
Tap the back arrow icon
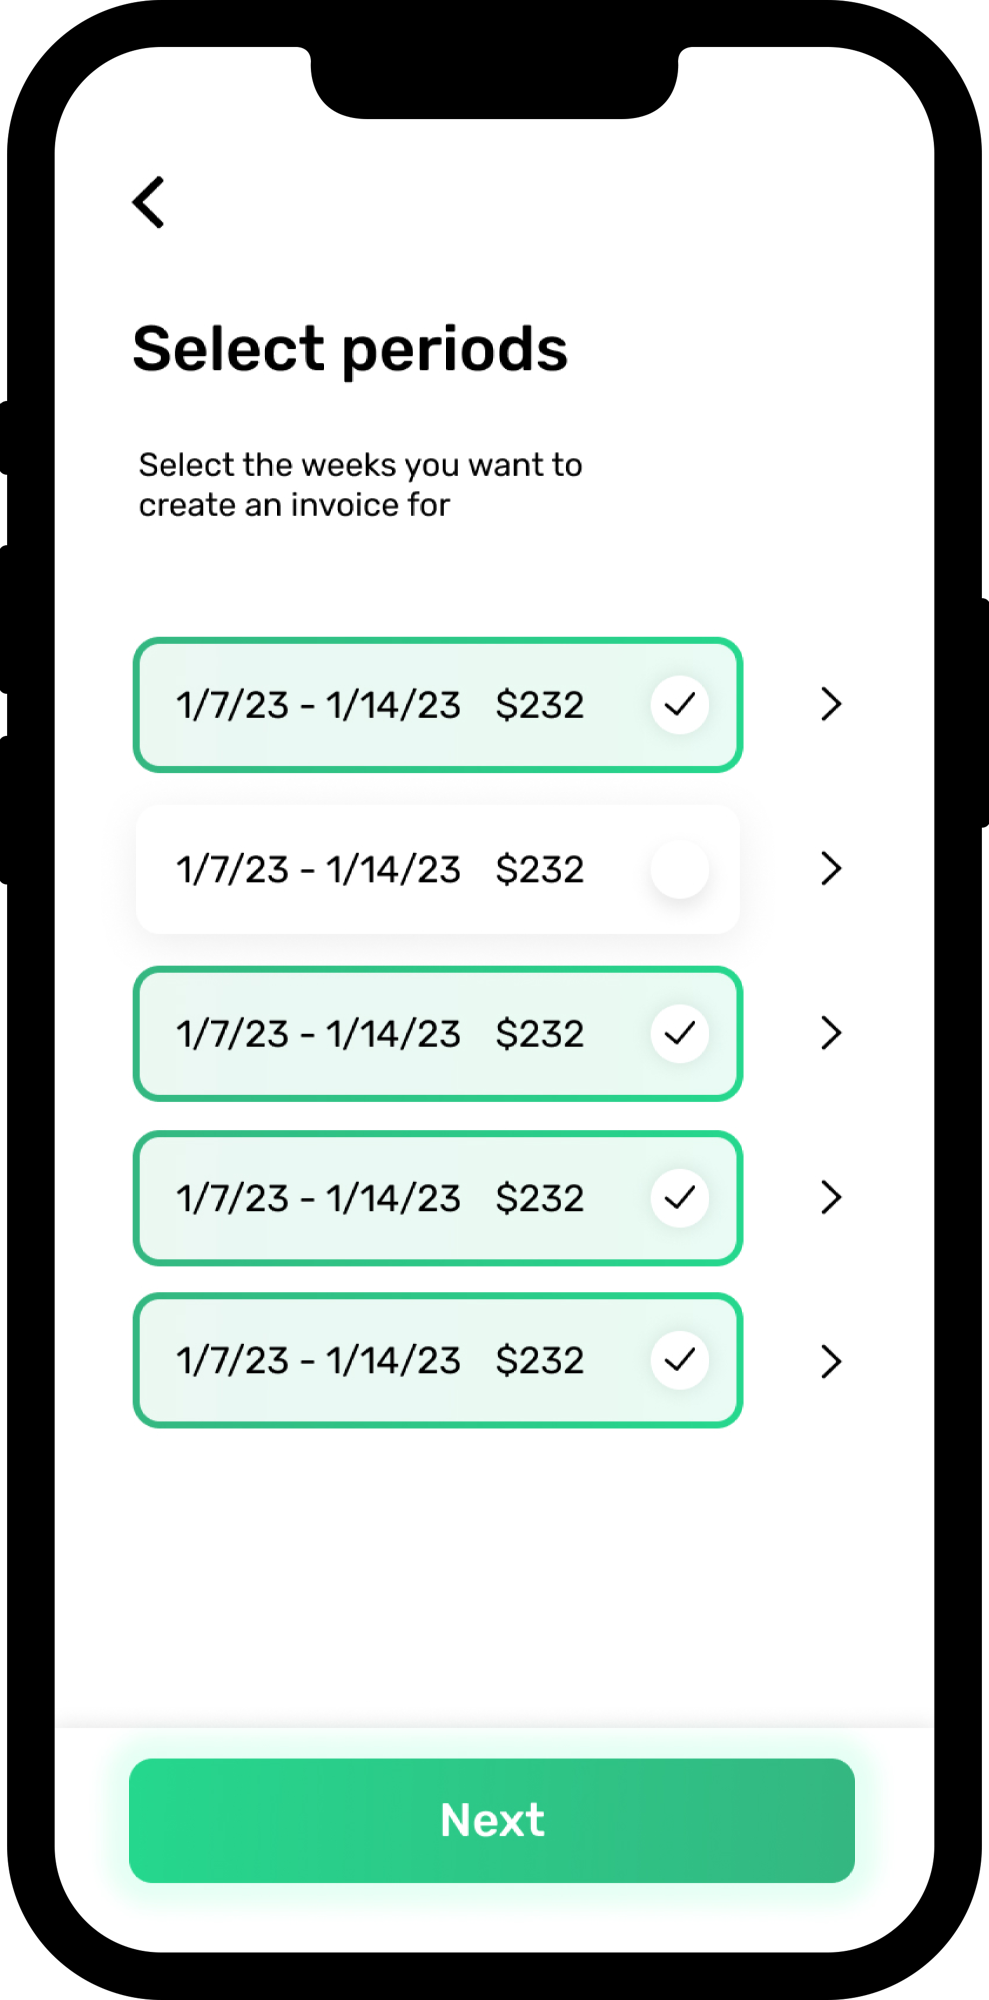click(149, 202)
